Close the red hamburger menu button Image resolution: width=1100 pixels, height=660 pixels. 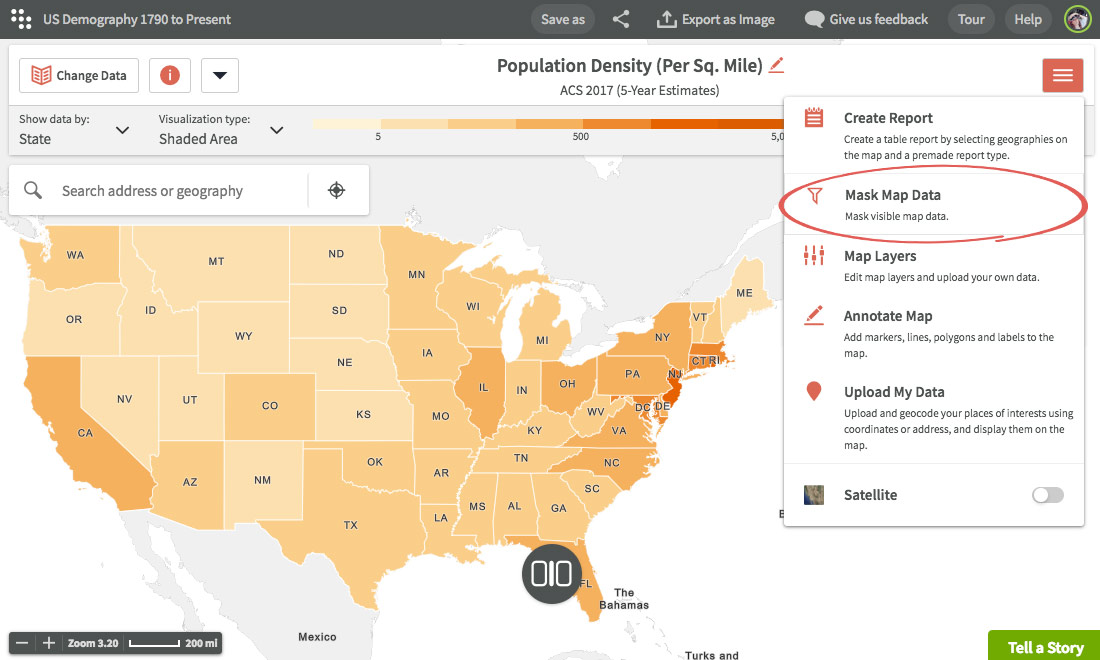1062,75
